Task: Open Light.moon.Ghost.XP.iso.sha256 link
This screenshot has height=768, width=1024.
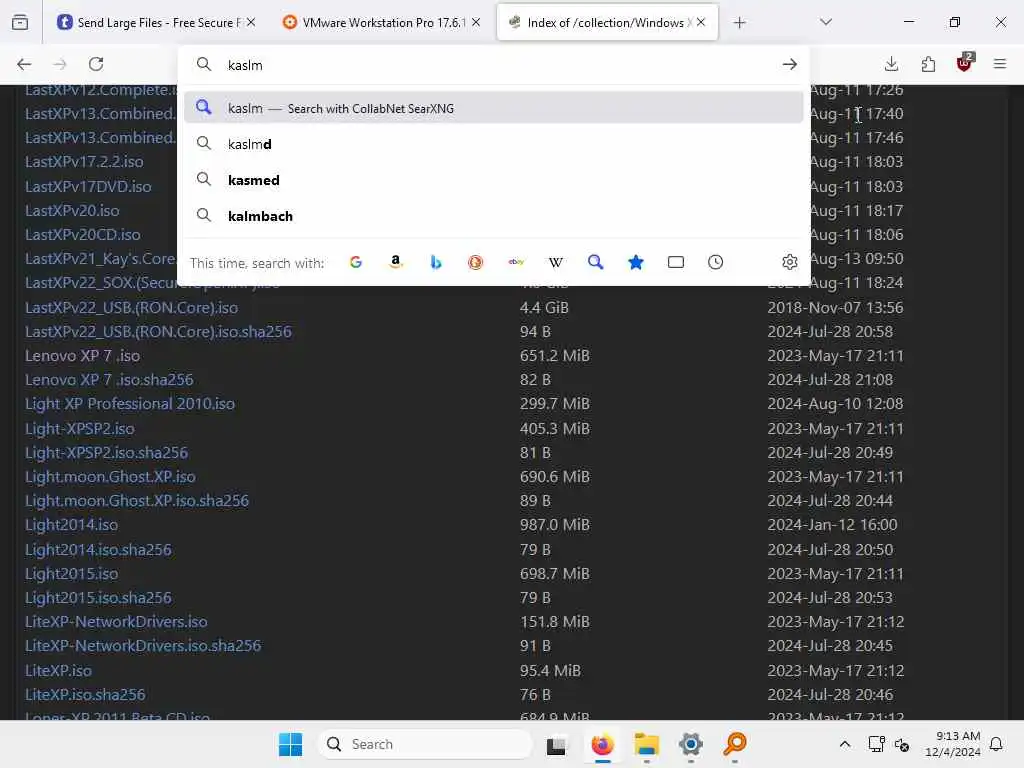Action: (x=136, y=501)
